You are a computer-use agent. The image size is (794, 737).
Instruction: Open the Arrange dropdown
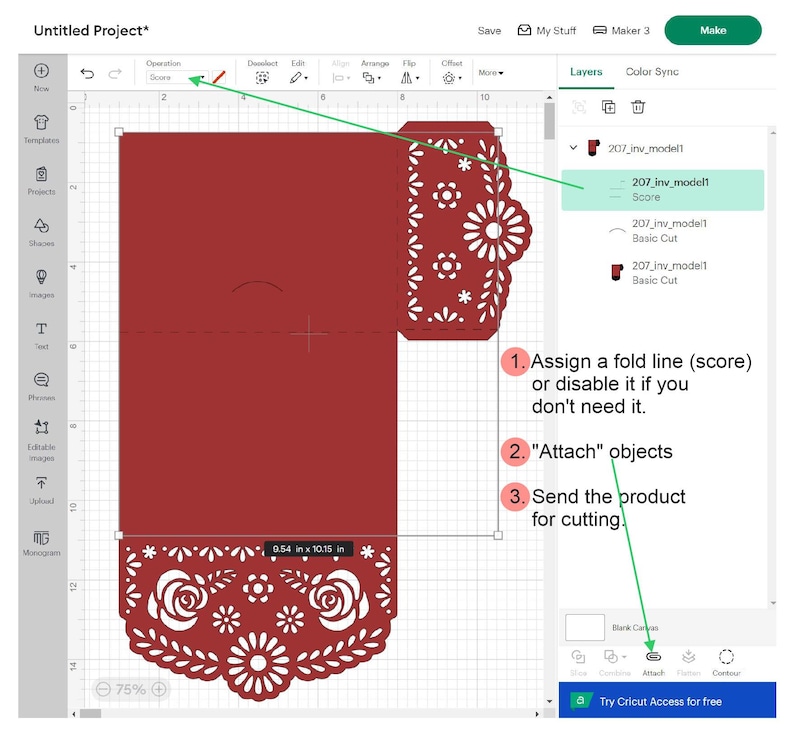coord(372,77)
